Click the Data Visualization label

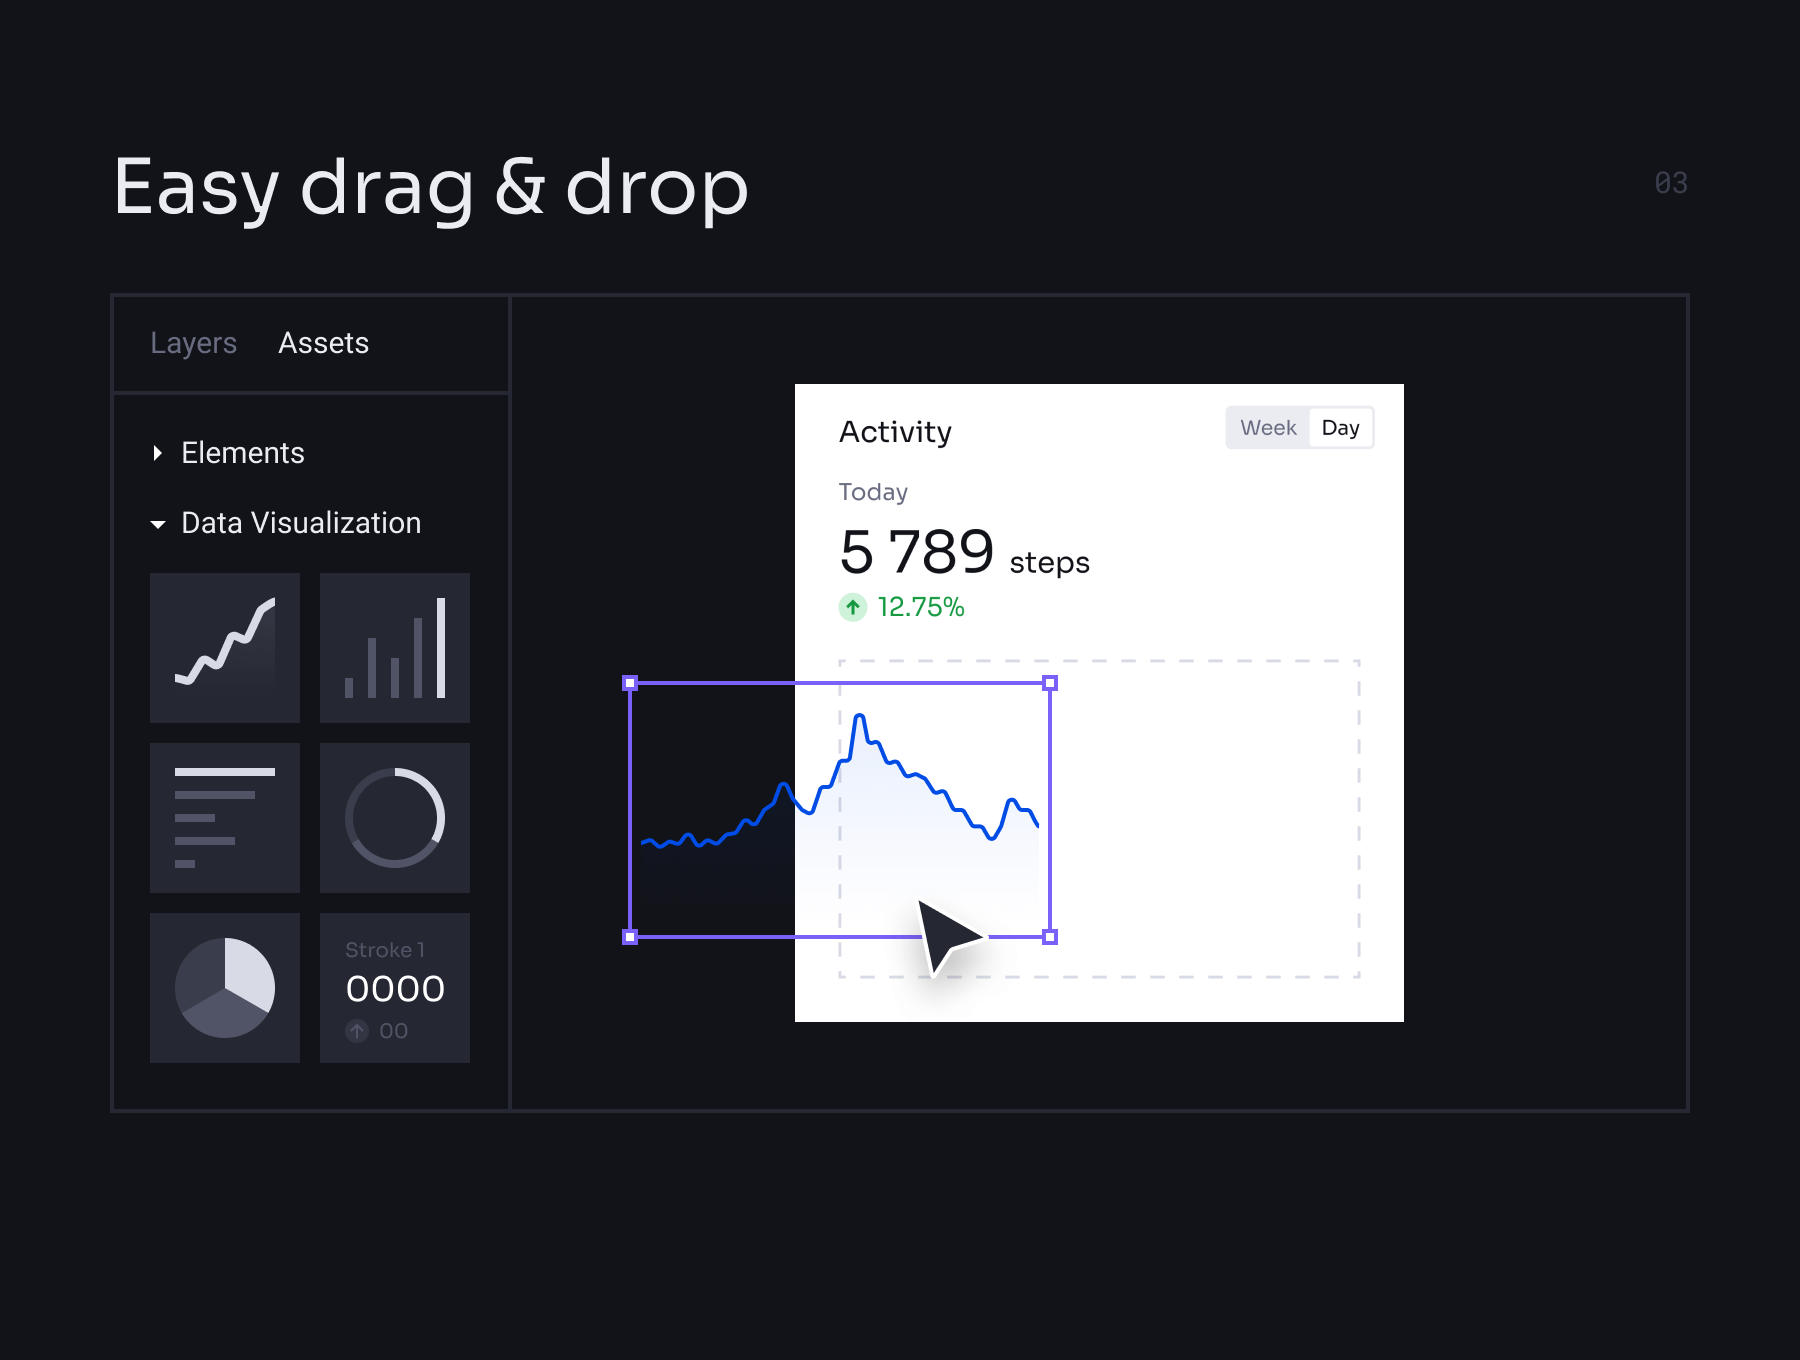(301, 523)
